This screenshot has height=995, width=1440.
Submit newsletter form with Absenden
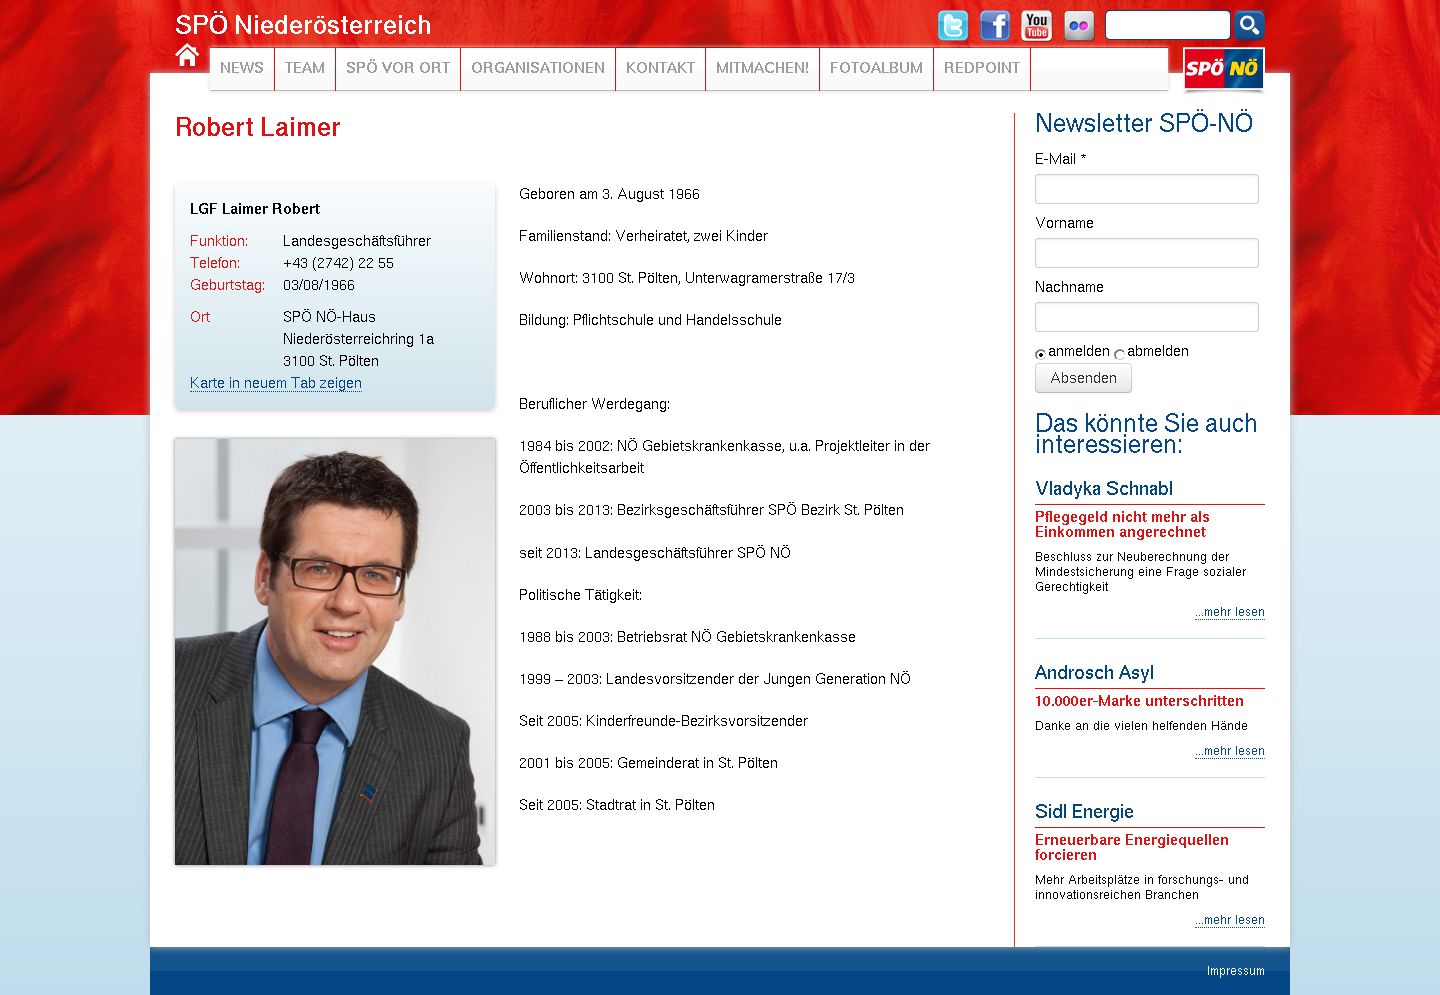tap(1083, 378)
